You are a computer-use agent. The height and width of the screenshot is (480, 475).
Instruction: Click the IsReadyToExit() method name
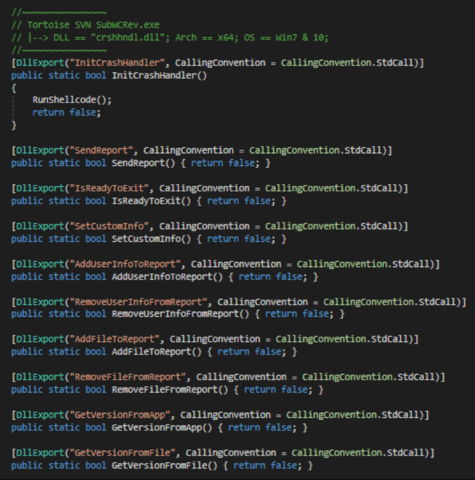(x=151, y=201)
